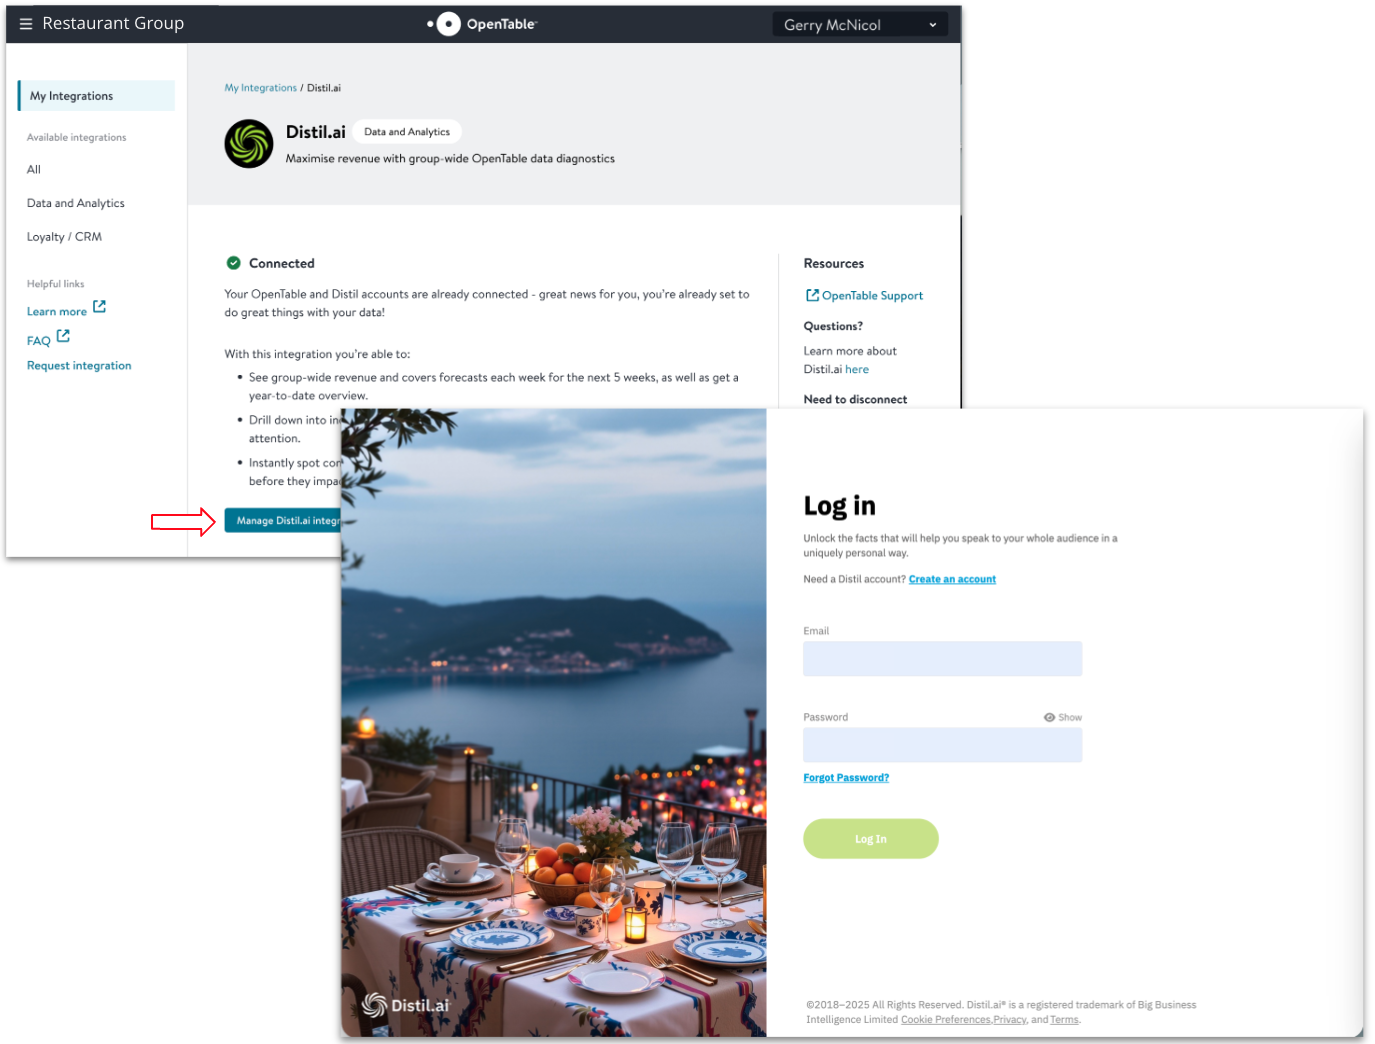Open the hamburger menu next to Restaurant Group
Viewport: 1375px width, 1044px height.
pyautogui.click(x=26, y=24)
